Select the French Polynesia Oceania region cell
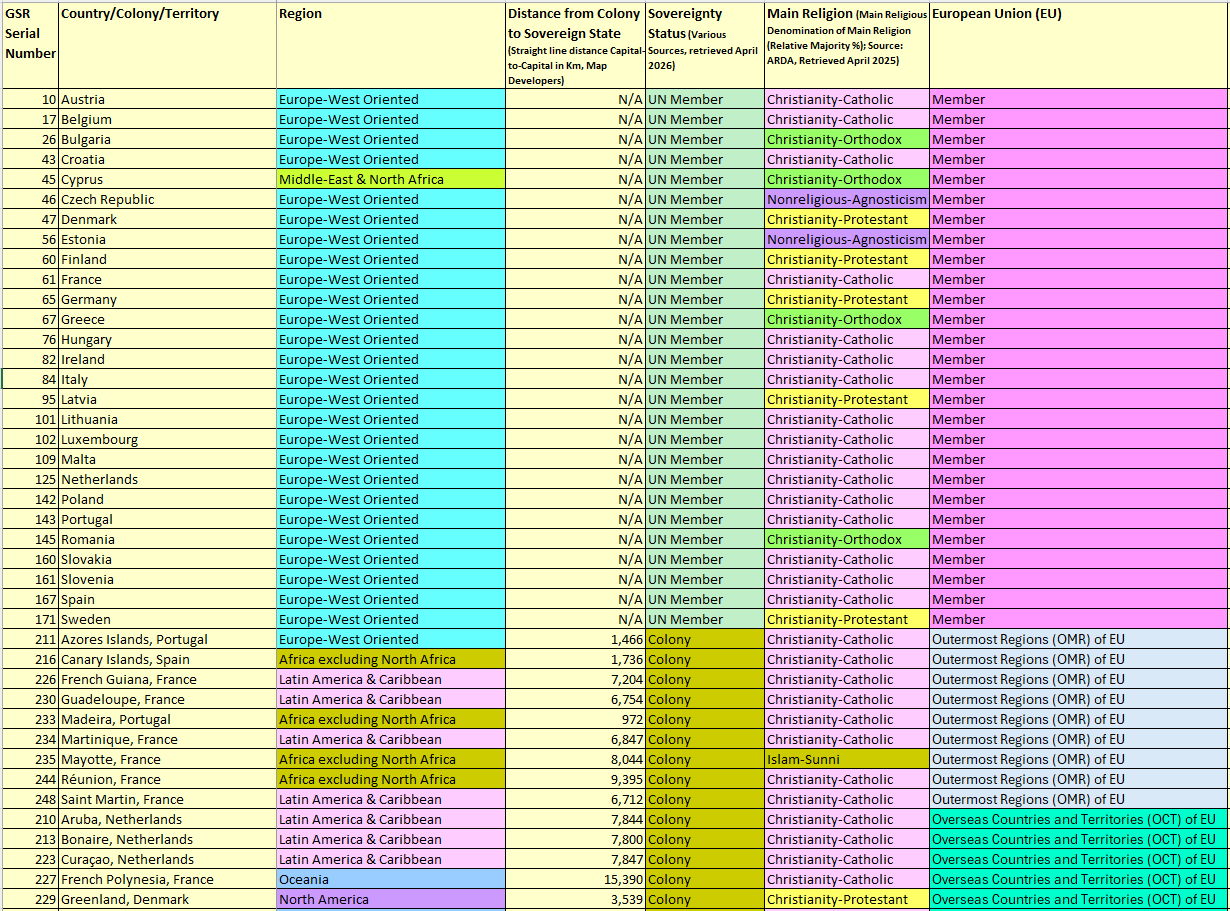The width and height of the screenshot is (1230, 911). (x=391, y=879)
